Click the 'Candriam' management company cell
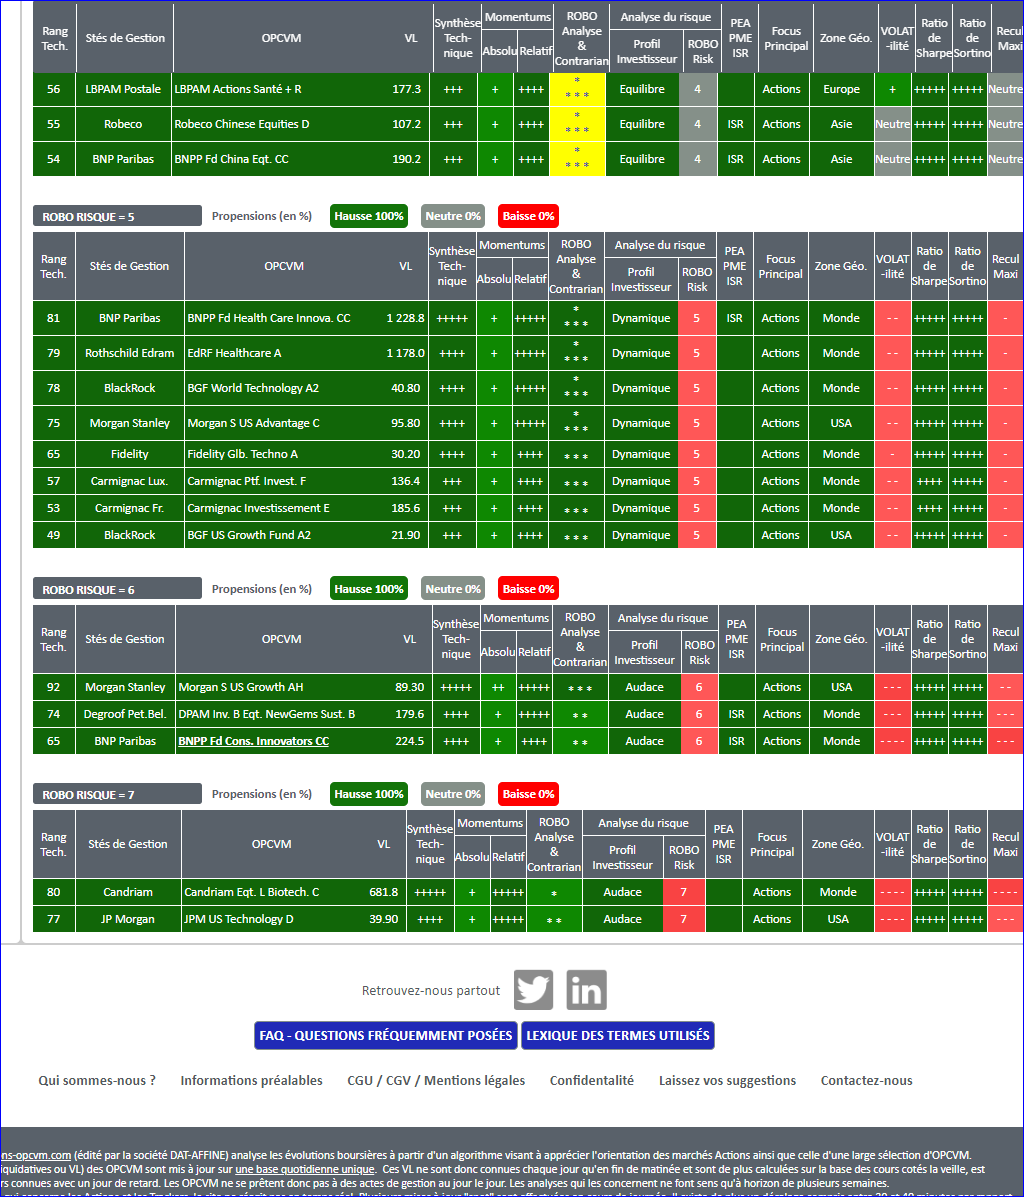 (128, 892)
